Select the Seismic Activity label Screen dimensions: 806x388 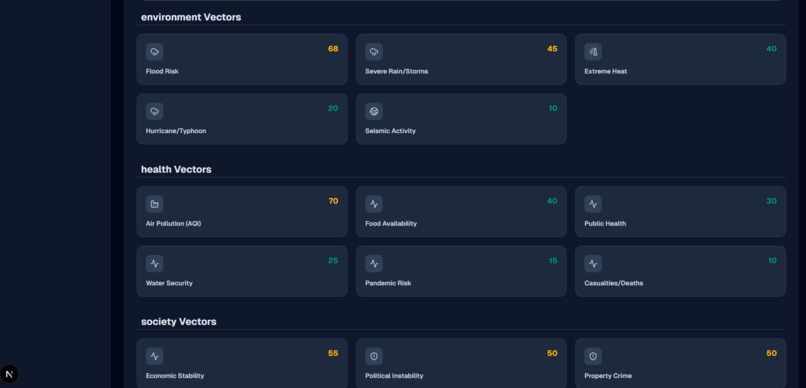click(x=390, y=131)
